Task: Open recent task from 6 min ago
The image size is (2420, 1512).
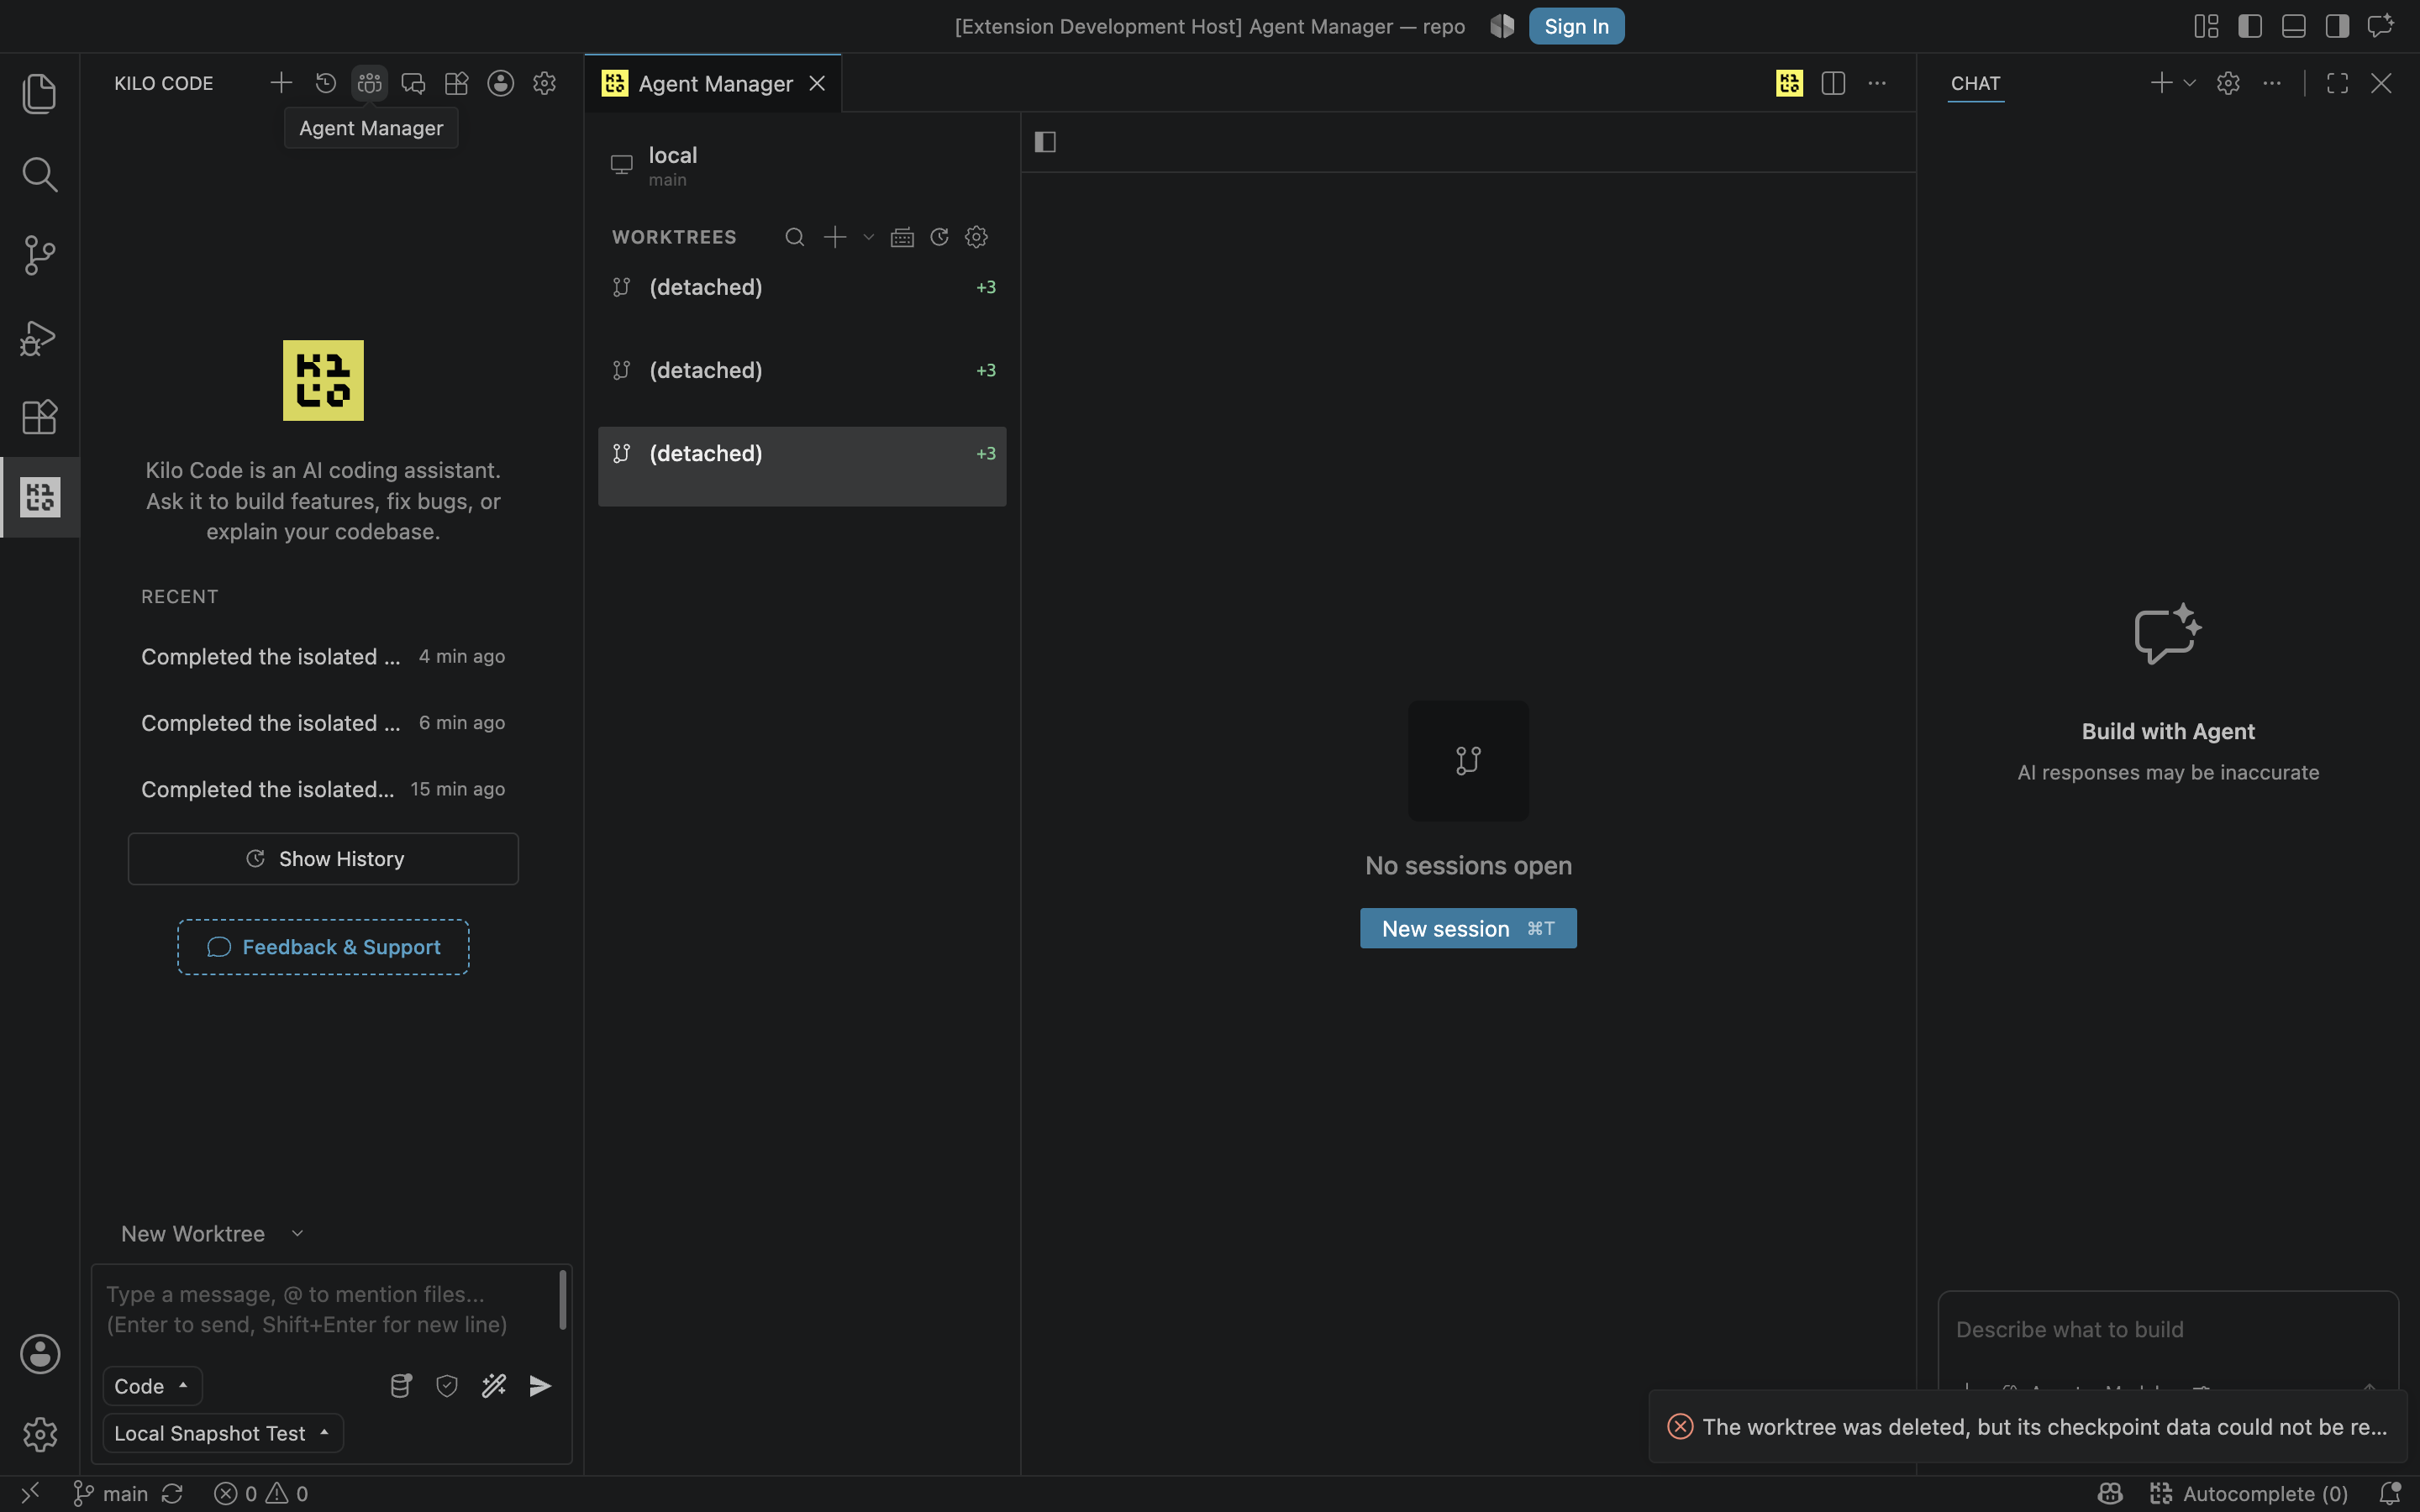Action: point(323,723)
